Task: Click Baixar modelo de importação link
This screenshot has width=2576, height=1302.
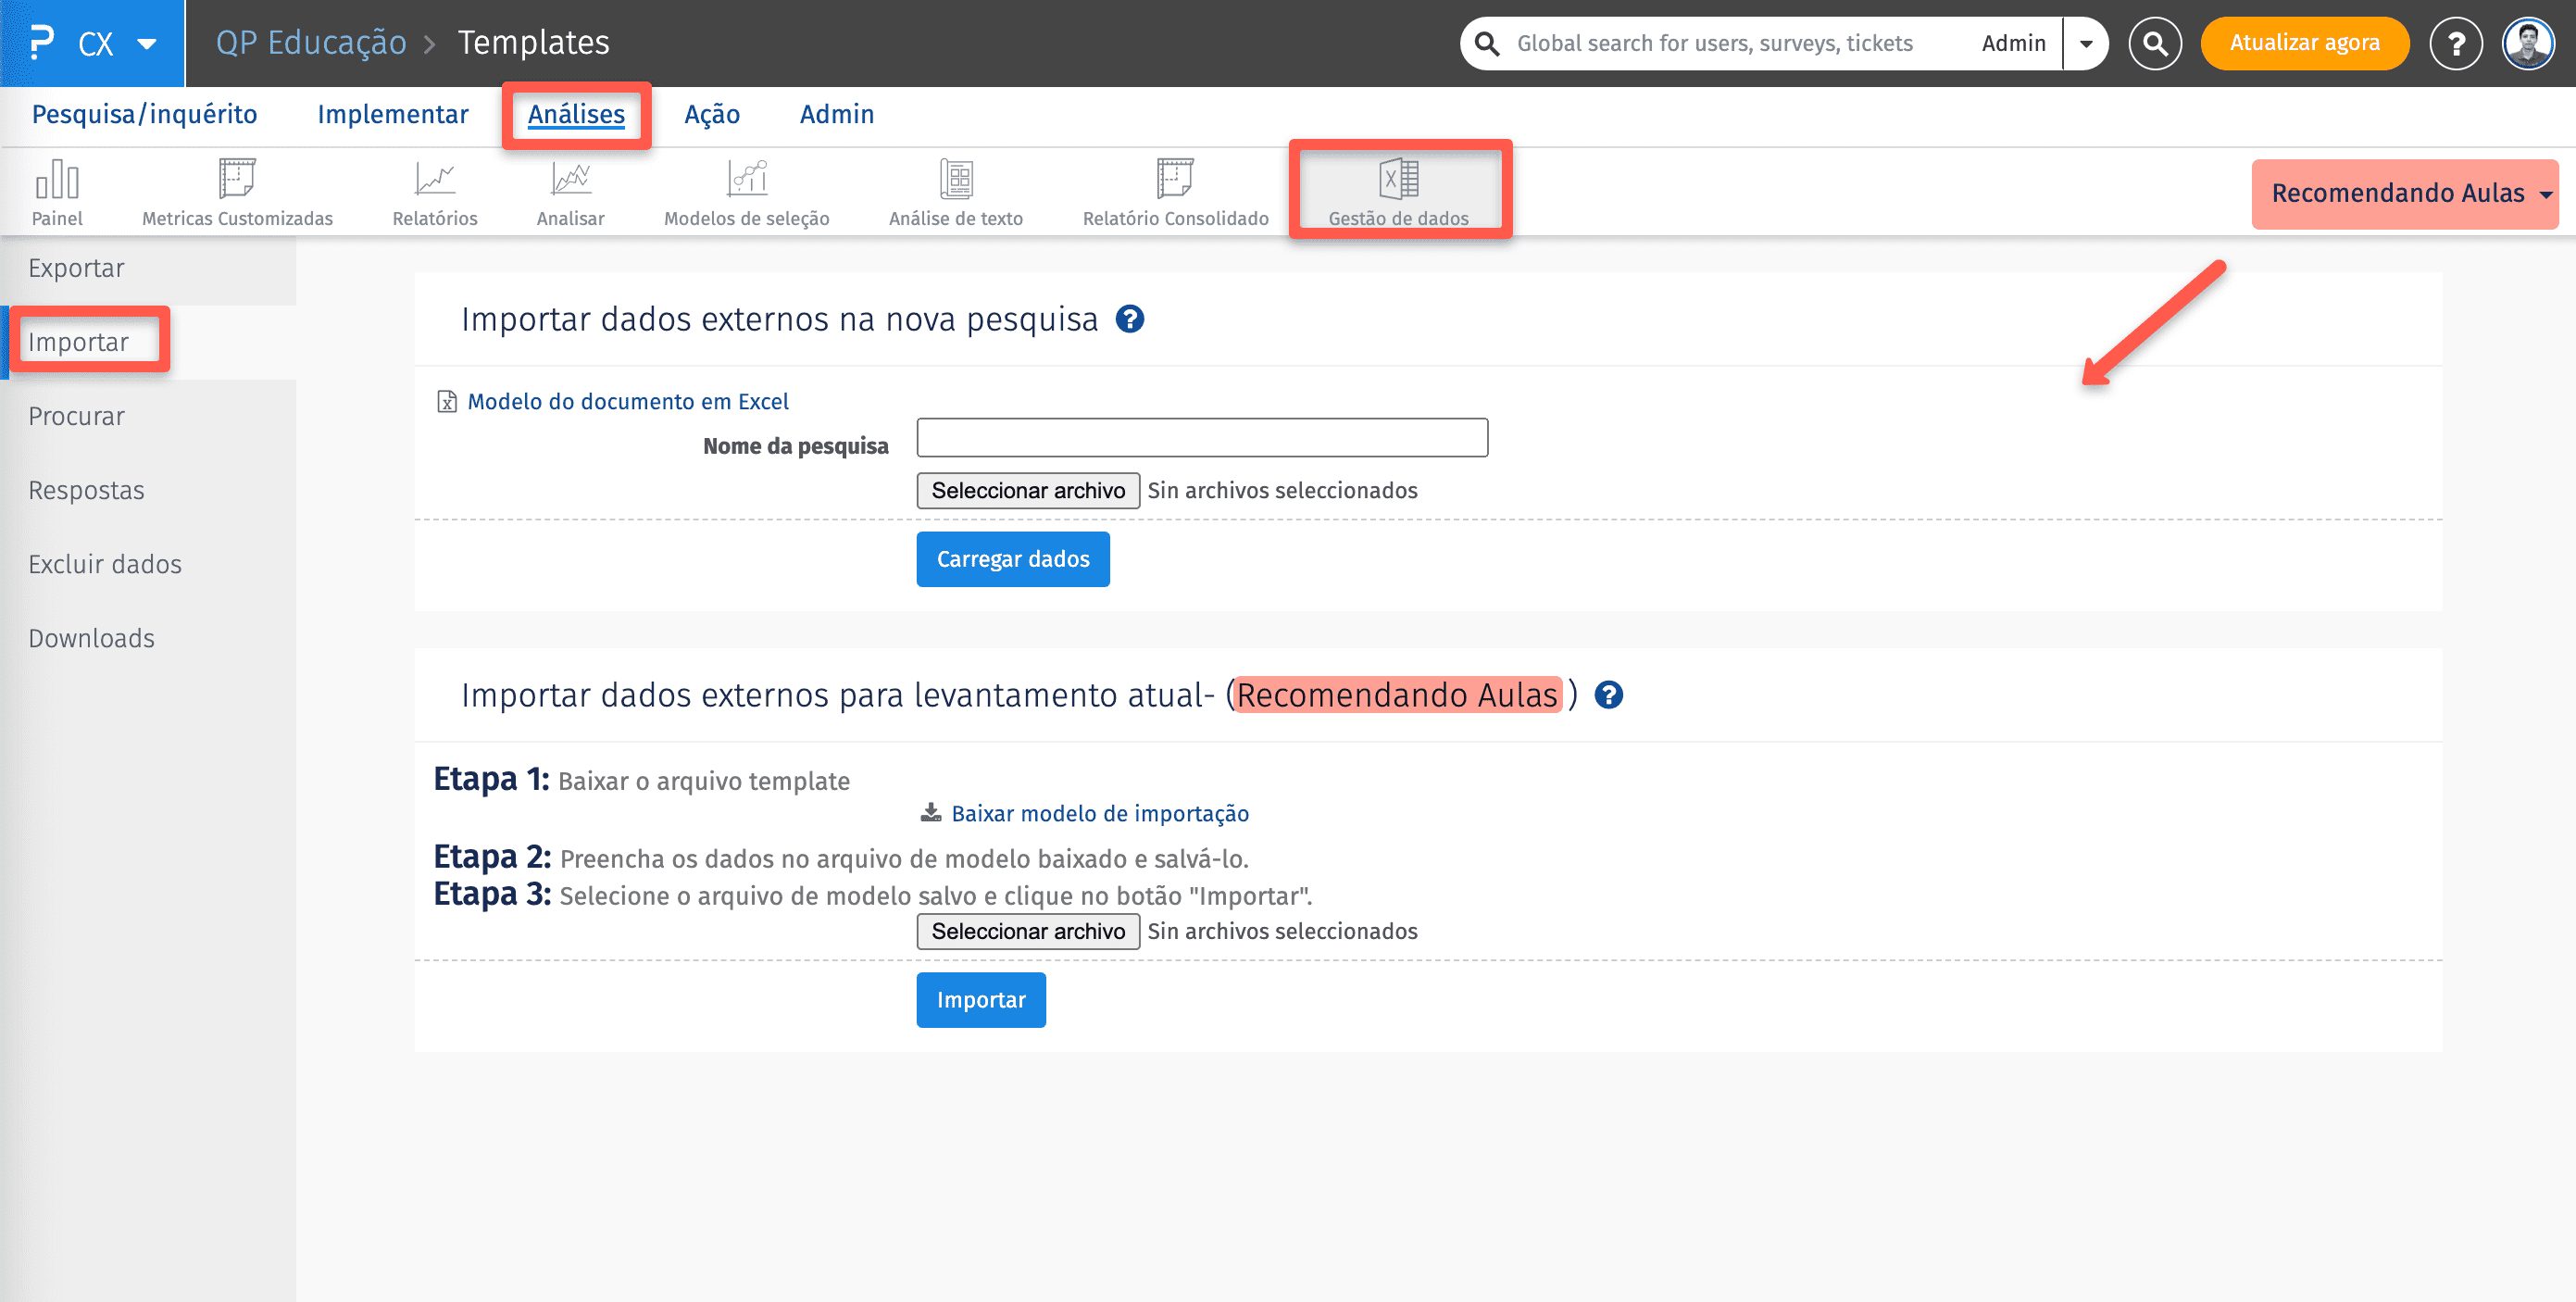Action: coord(1099,813)
